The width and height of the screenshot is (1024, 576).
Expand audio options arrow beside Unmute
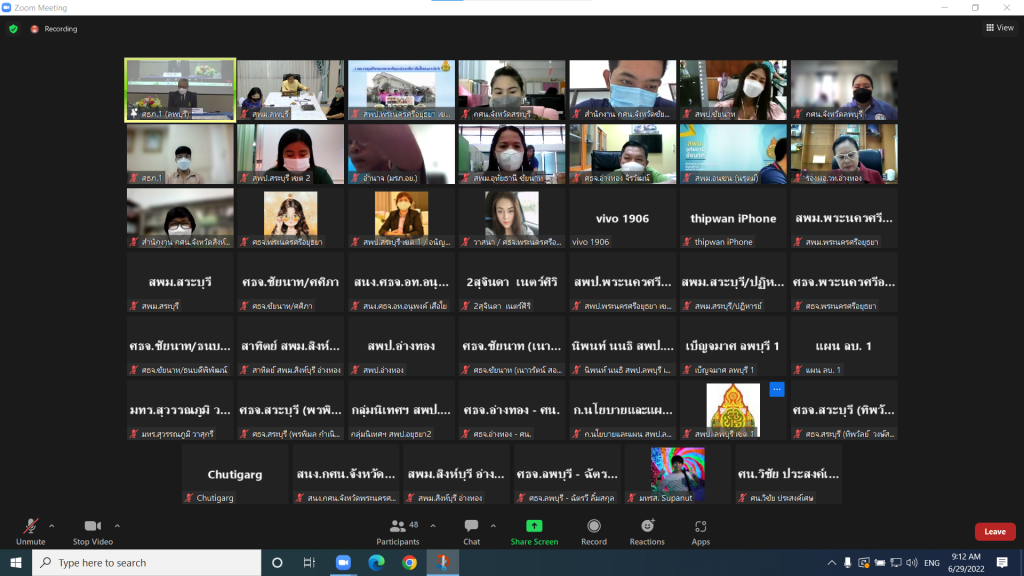52,526
